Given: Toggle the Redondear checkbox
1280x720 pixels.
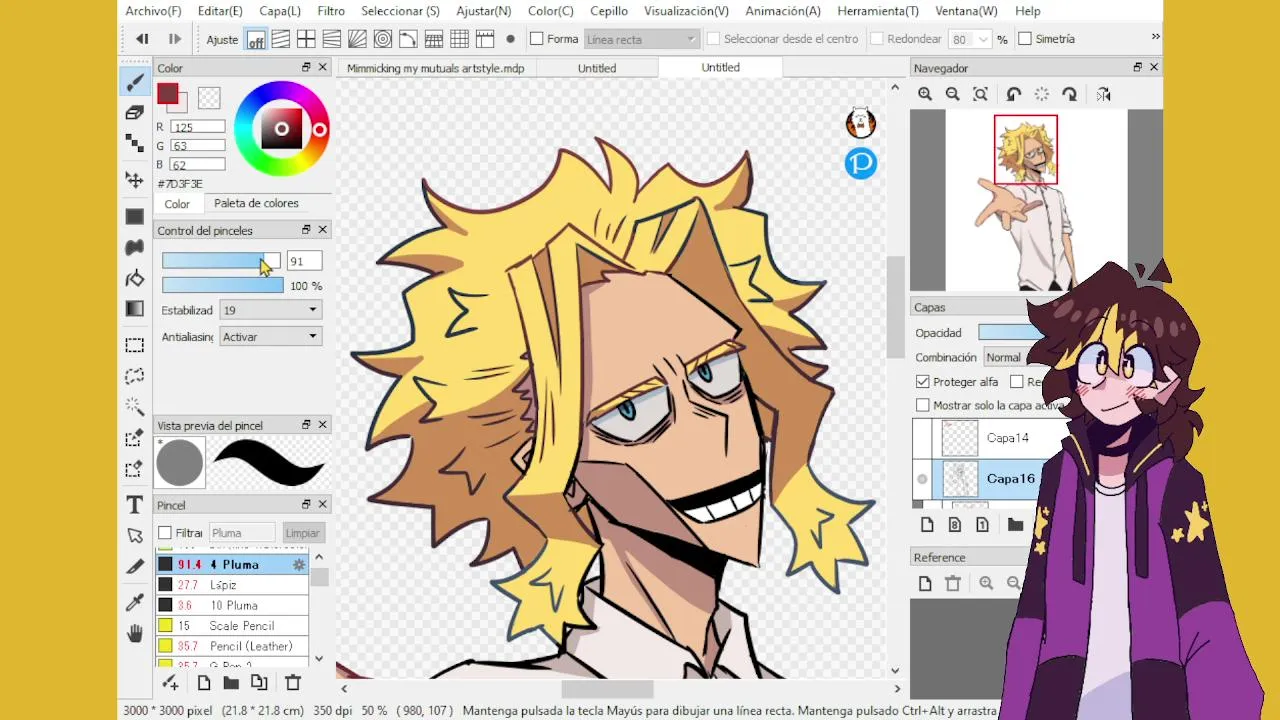Looking at the screenshot, I should pos(877,39).
